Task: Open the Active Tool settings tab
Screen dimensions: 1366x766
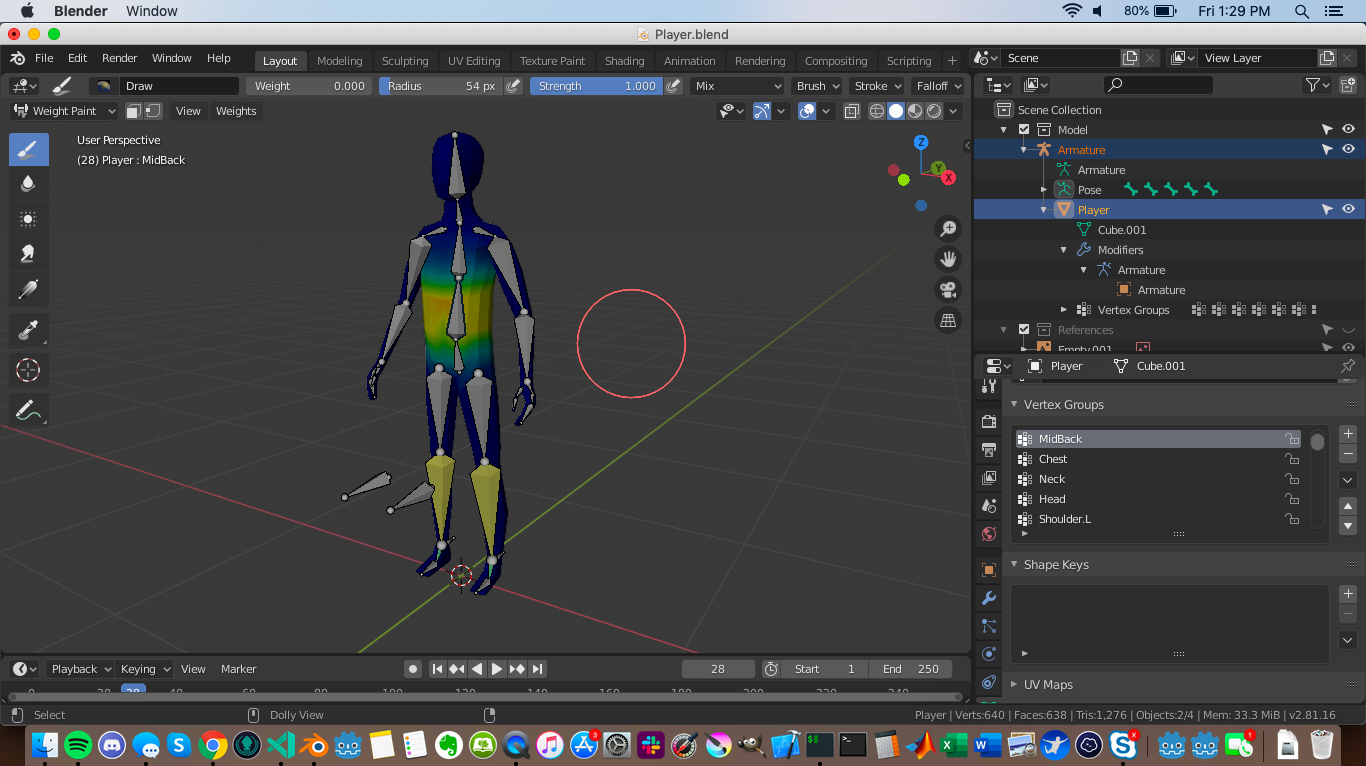Action: (989, 387)
